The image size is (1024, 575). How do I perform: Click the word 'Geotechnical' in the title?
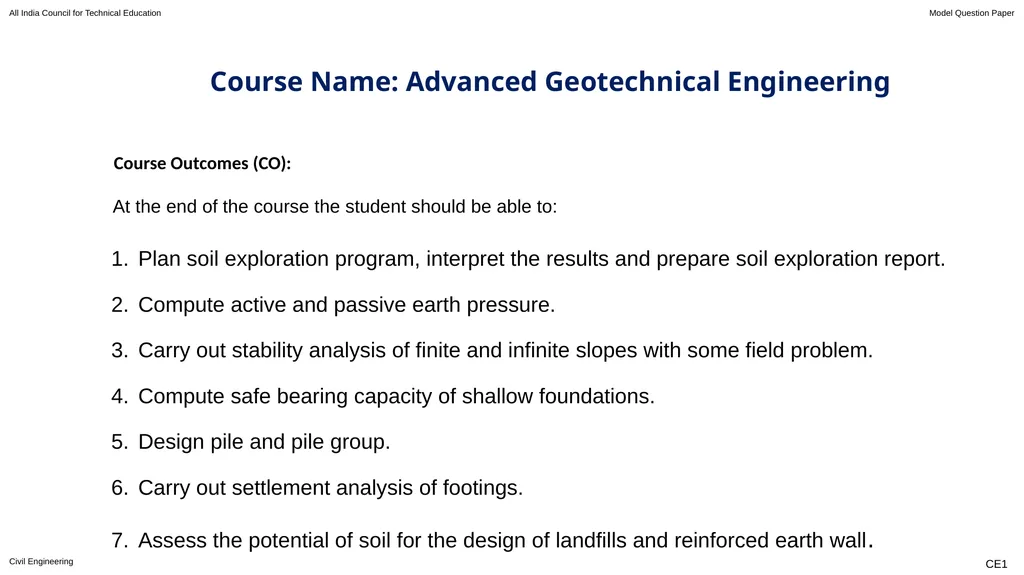632,82
